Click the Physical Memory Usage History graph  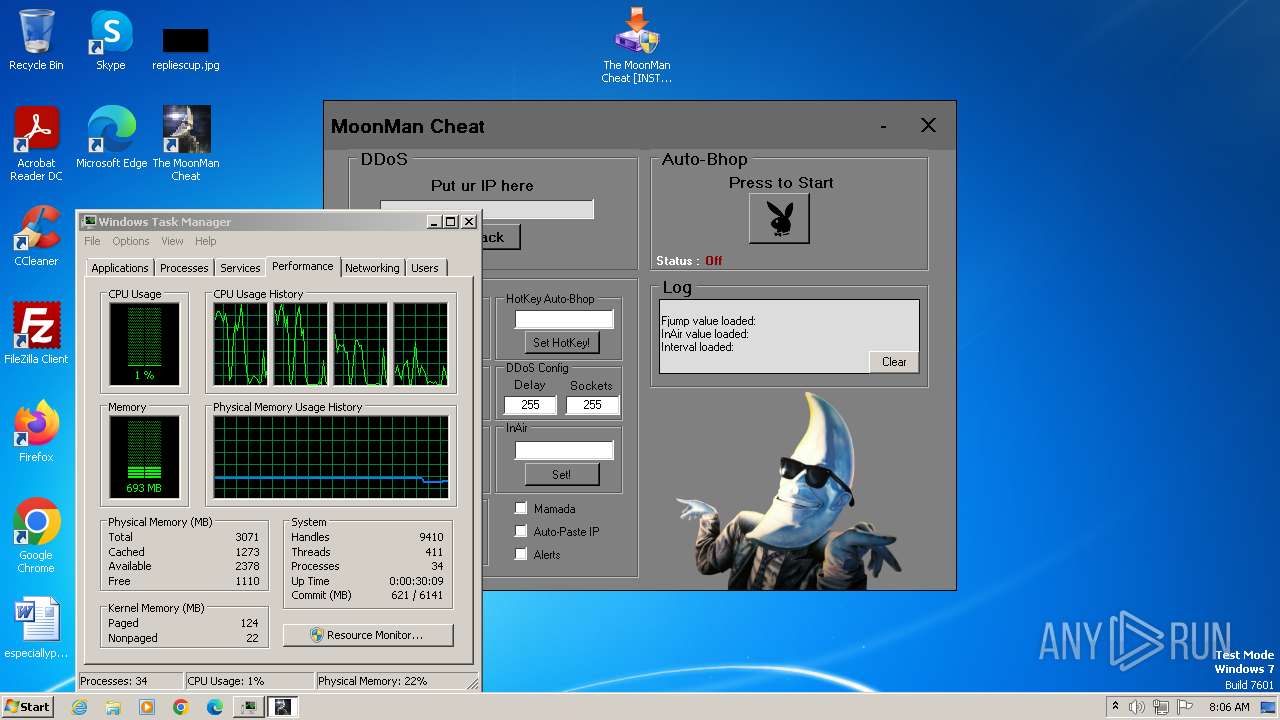pos(331,457)
